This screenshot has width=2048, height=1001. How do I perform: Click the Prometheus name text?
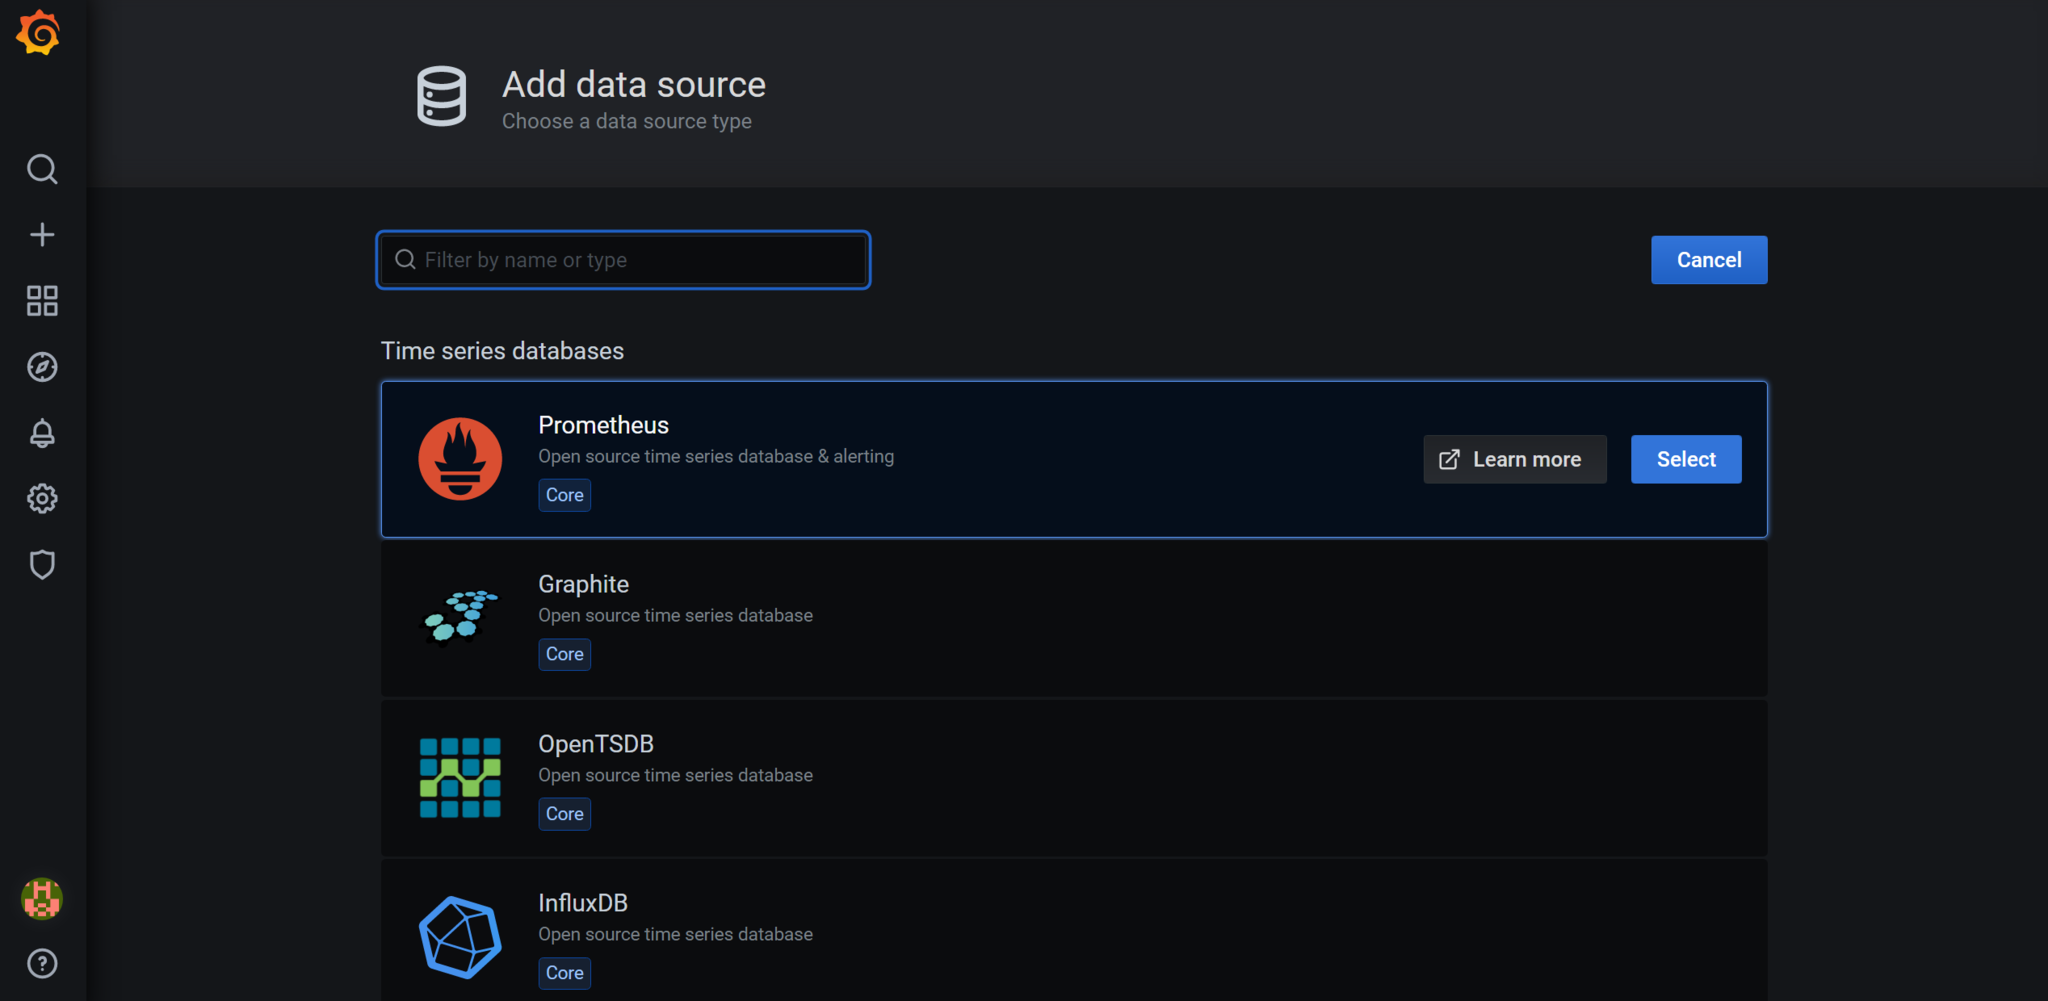[603, 425]
